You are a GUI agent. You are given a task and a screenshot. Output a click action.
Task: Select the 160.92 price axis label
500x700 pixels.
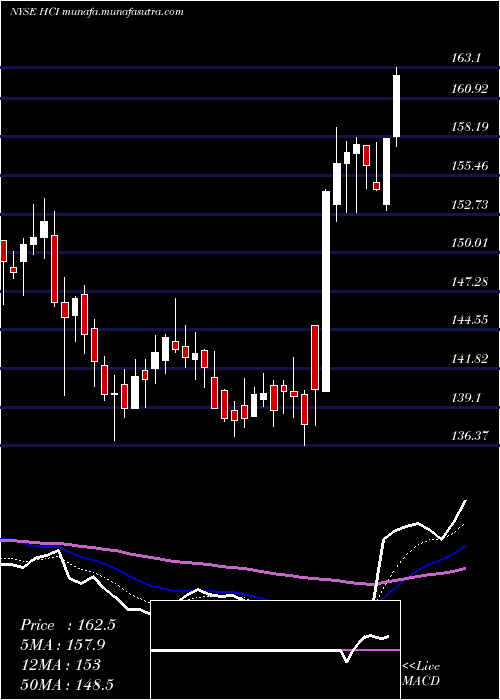point(469,89)
